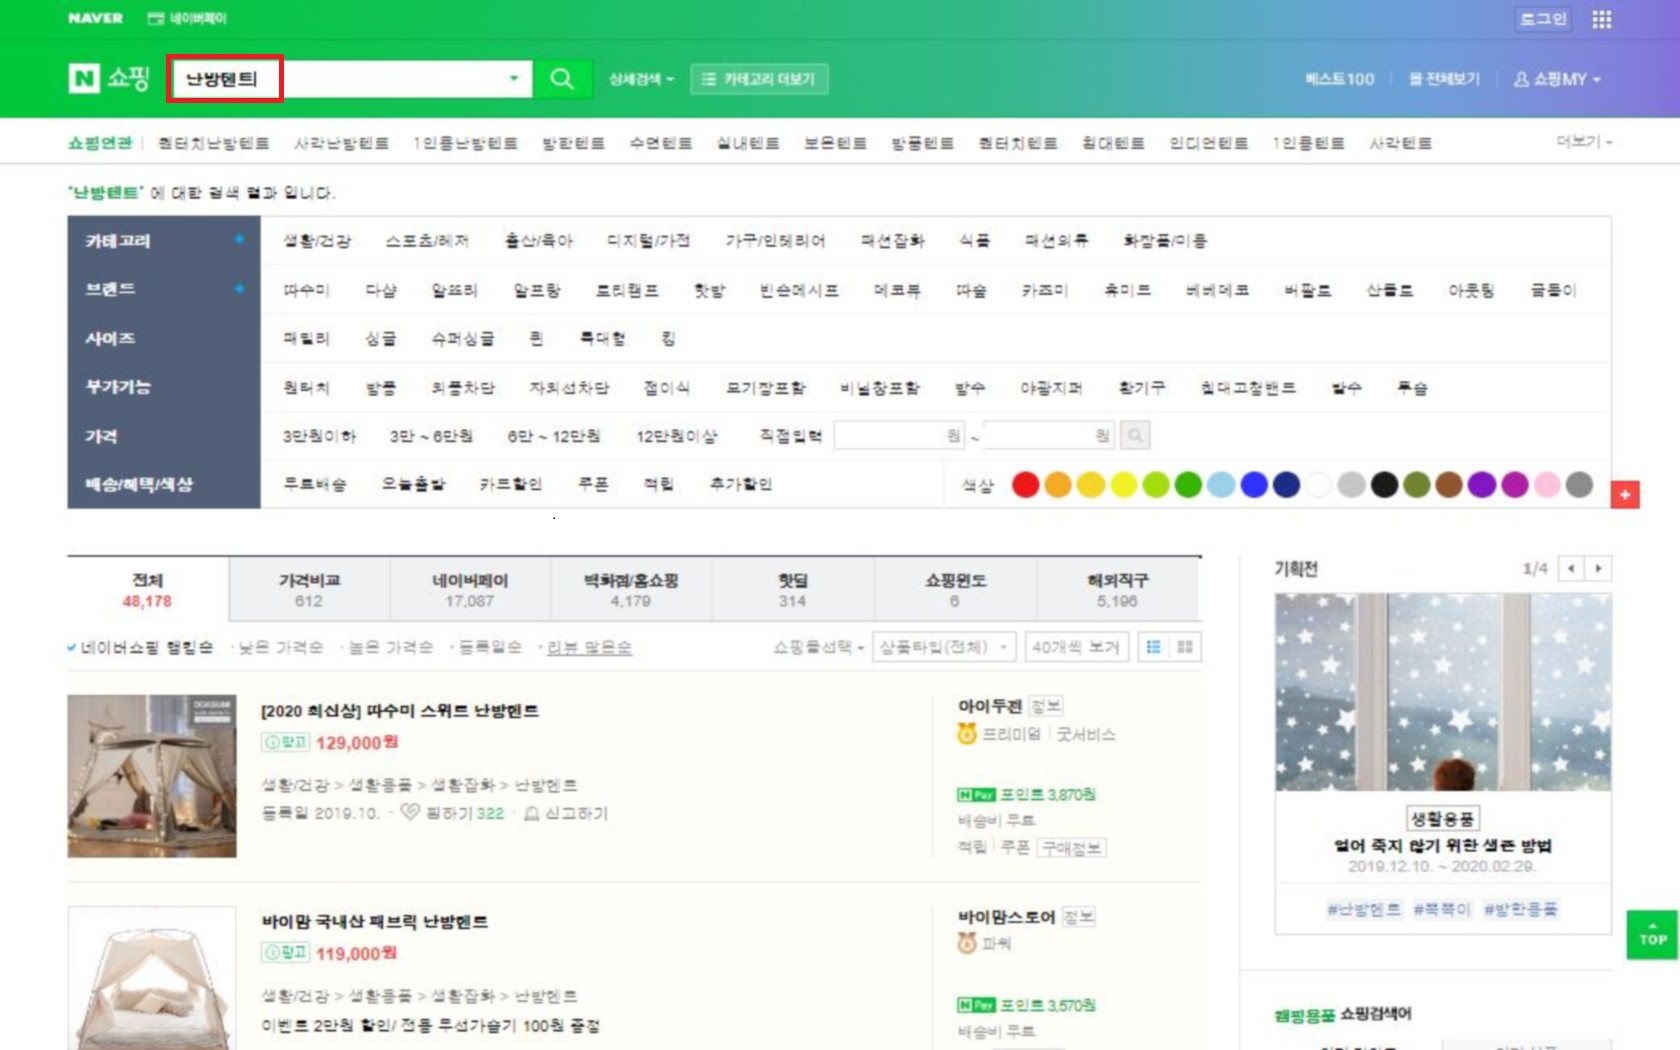Screen dimensions: 1680x1050
Task: Open the 베스트100 link
Action: coord(1340,79)
